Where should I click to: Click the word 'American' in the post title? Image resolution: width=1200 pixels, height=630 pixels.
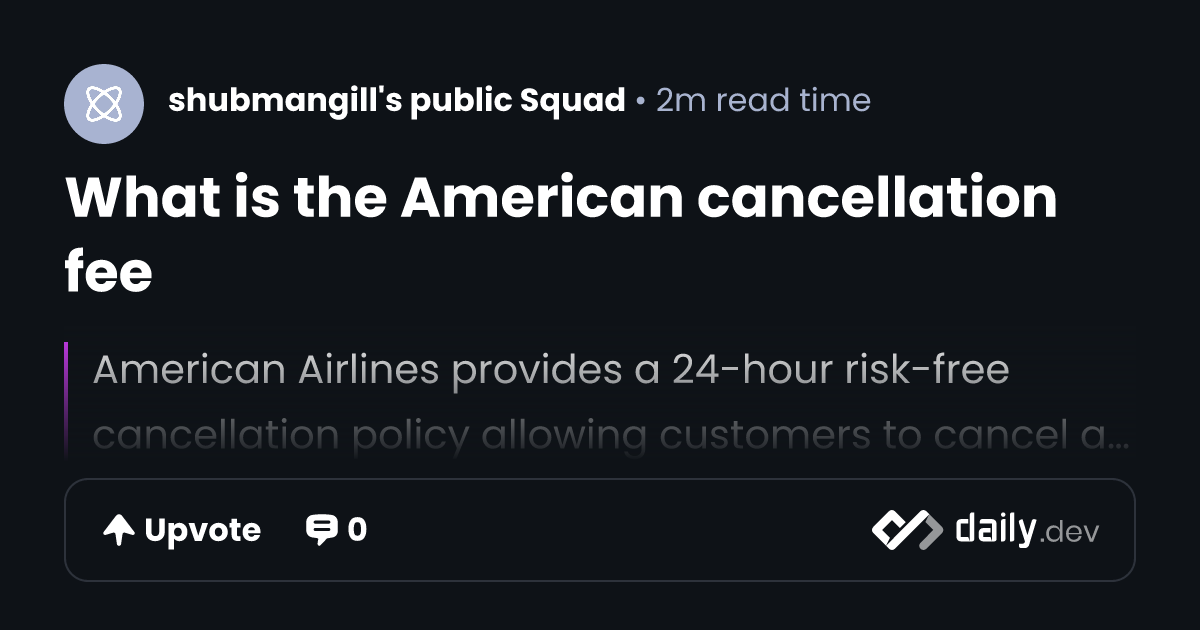(x=542, y=198)
